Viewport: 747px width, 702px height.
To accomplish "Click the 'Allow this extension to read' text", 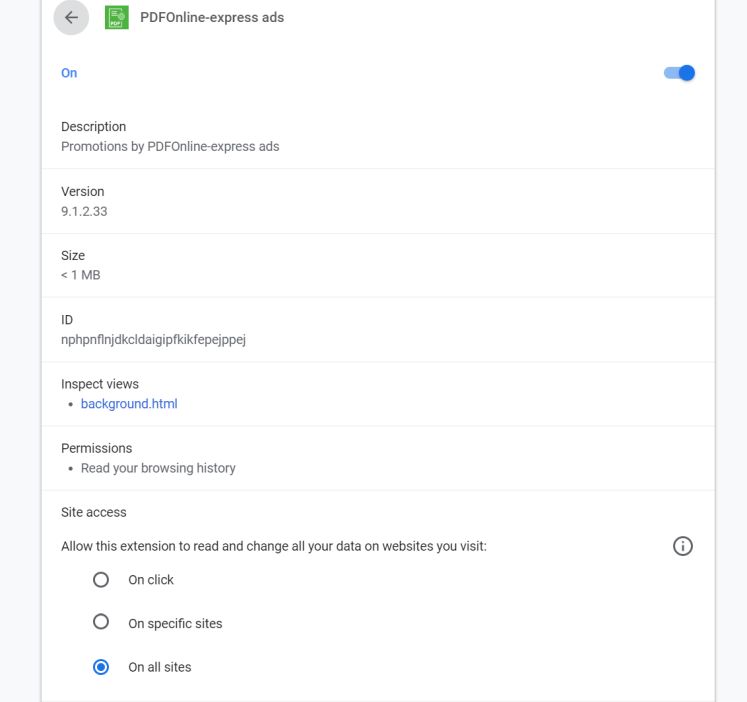I will coord(273,547).
